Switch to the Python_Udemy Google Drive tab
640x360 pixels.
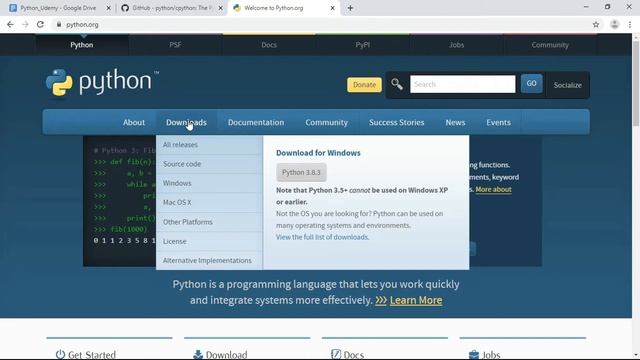[57, 8]
